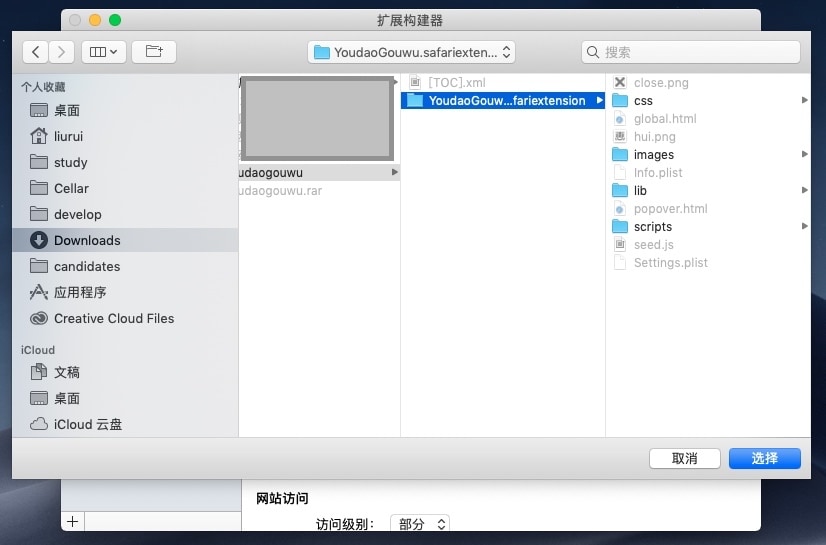Image resolution: width=826 pixels, height=545 pixels.
Task: Select the liurui home folder
Action: [68, 136]
